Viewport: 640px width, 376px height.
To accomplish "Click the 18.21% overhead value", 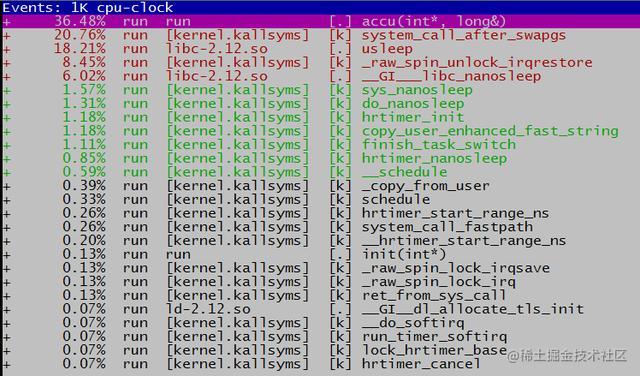I will coord(80,49).
